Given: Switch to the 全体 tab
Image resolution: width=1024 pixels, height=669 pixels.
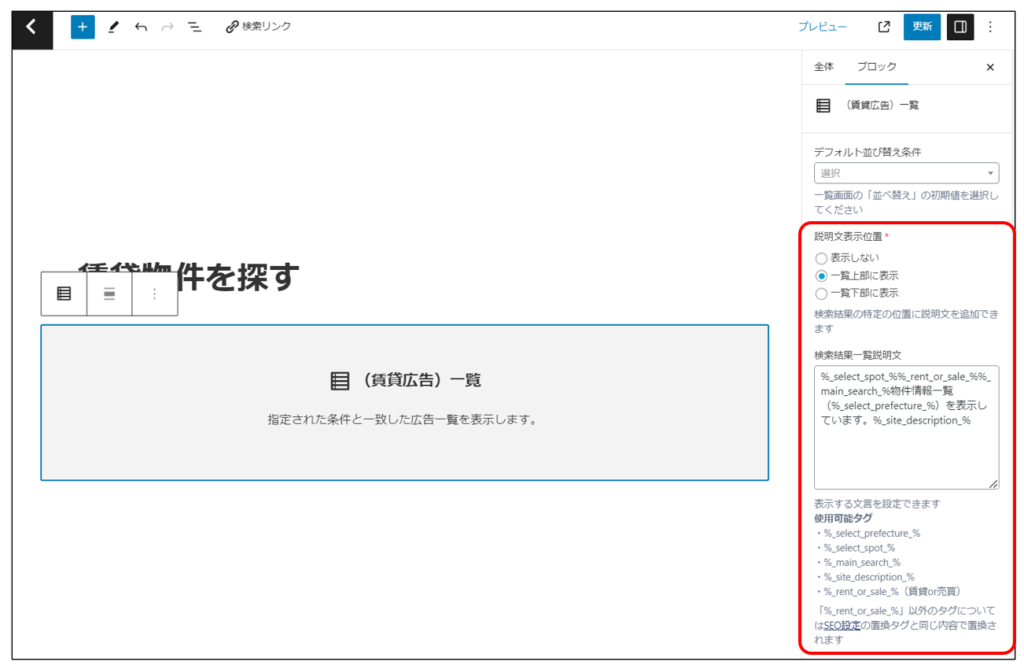Looking at the screenshot, I should pyautogui.click(x=823, y=67).
